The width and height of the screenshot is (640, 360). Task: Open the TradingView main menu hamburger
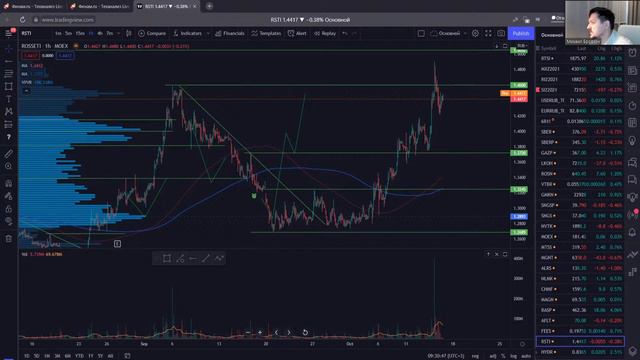pyautogui.click(x=8, y=33)
